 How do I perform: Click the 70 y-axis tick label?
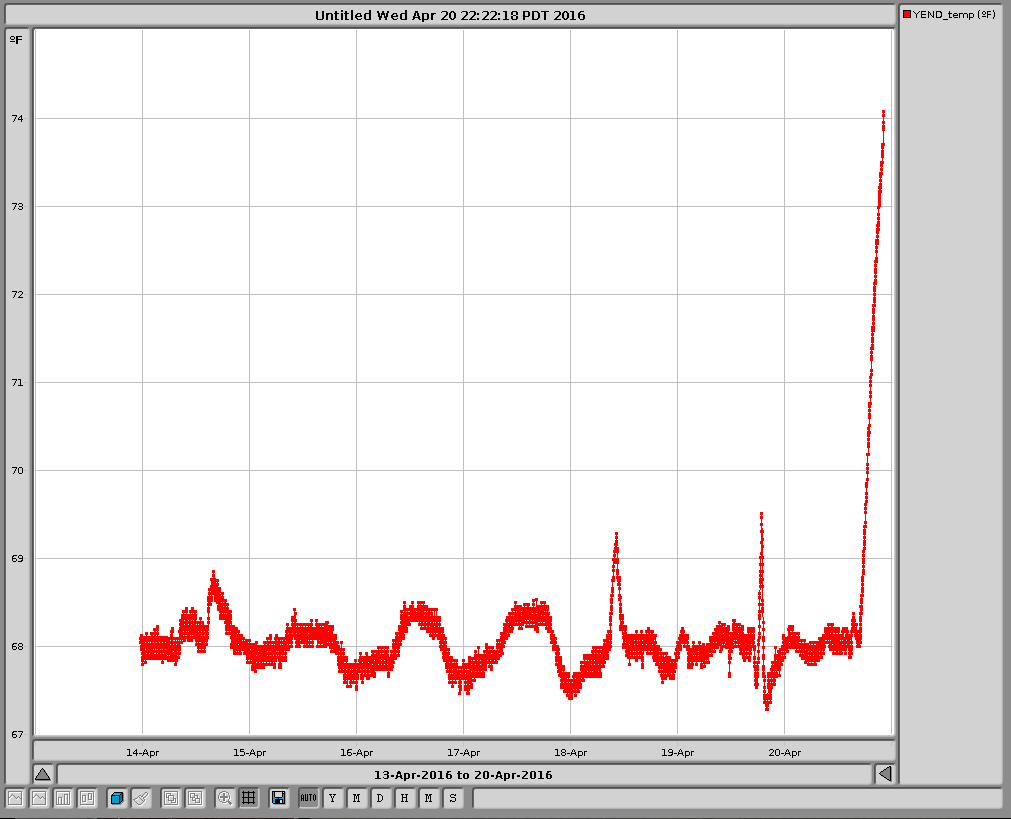click(x=17, y=471)
